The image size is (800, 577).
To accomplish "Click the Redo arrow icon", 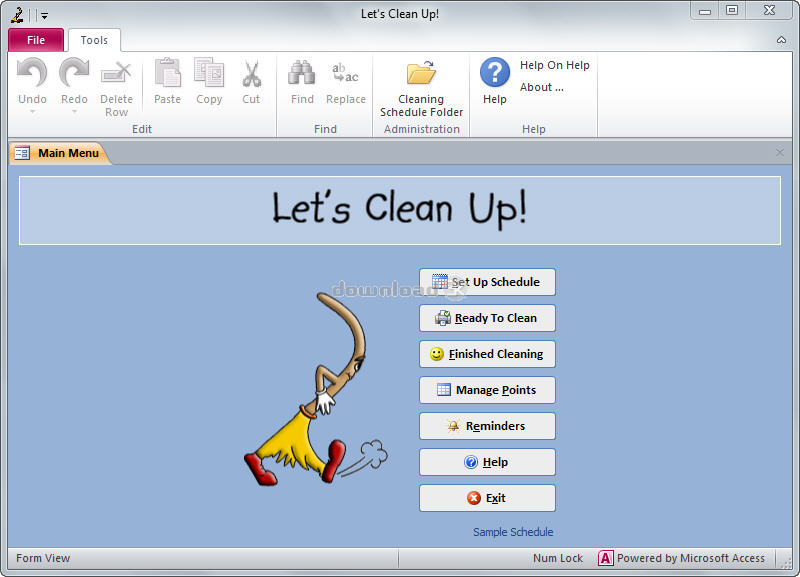I will point(74,73).
